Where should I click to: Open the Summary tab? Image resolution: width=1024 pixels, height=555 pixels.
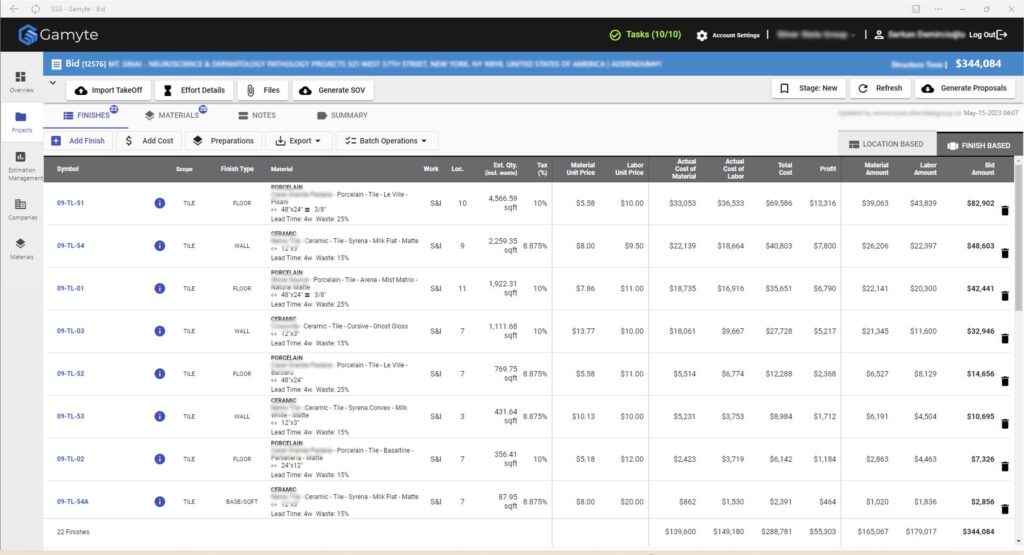pyautogui.click(x=342, y=115)
